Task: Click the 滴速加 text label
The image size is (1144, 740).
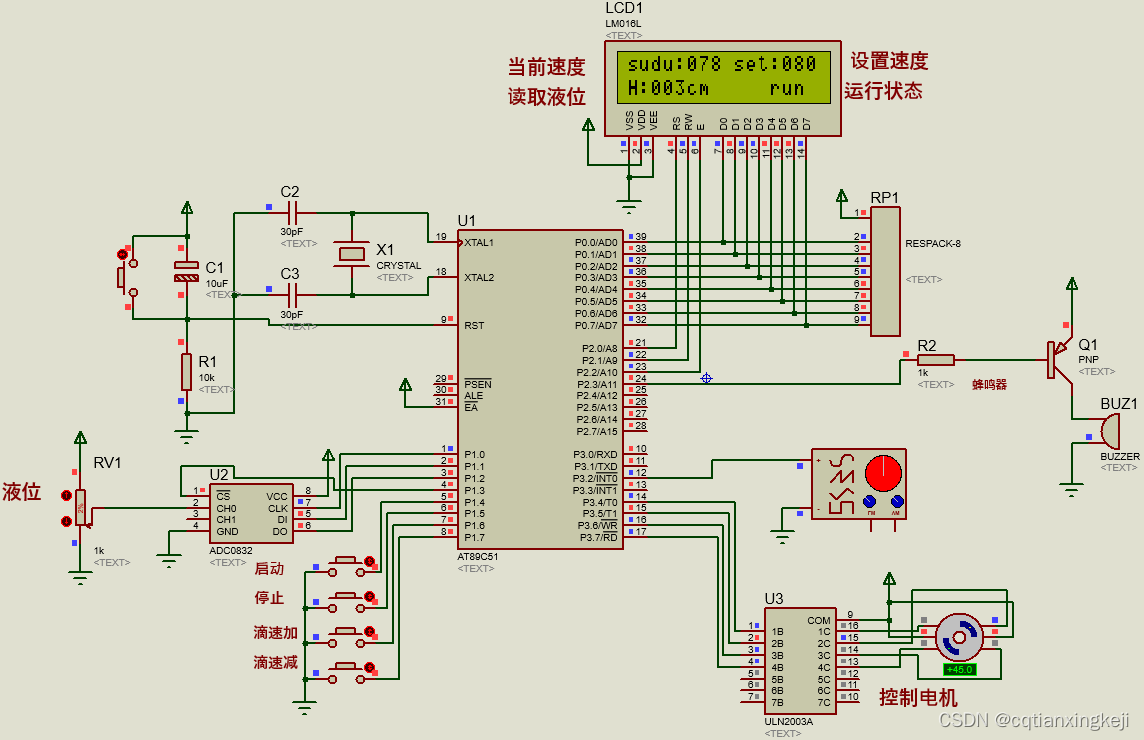Action: (x=276, y=632)
